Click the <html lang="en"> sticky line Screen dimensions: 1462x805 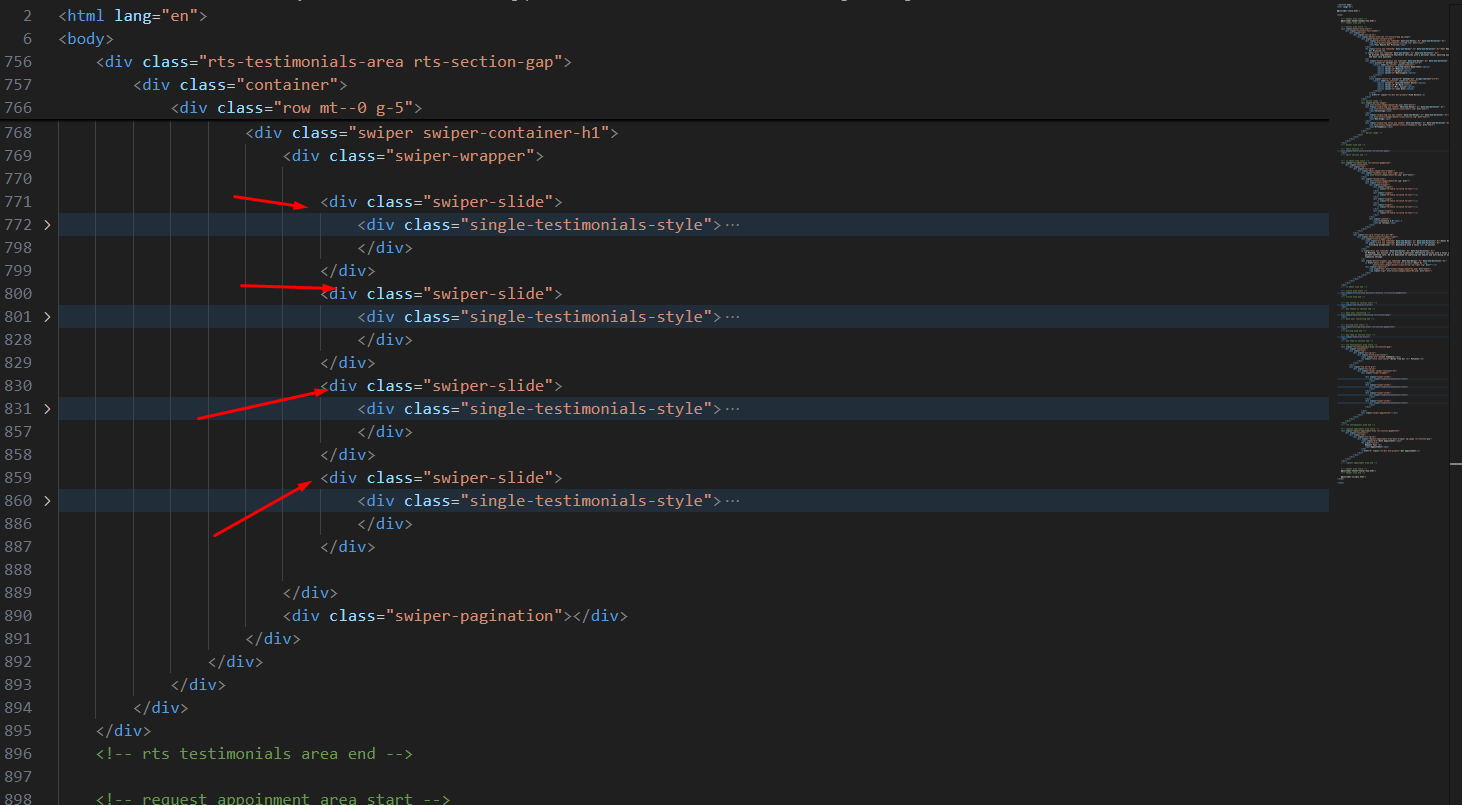click(132, 16)
